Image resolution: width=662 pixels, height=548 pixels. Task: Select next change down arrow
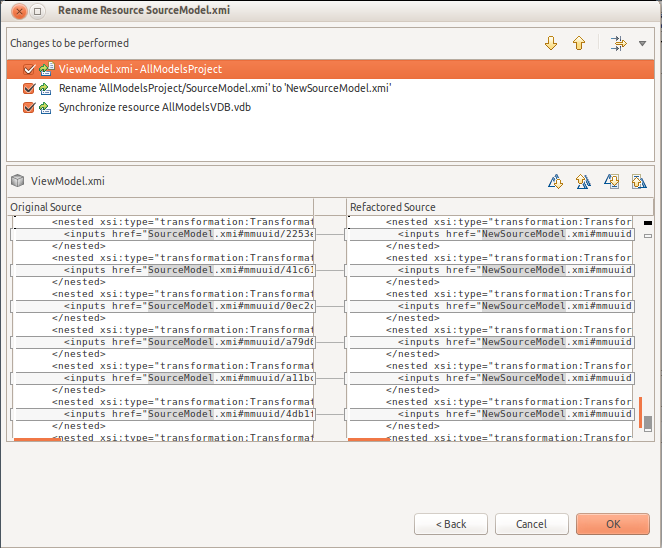tap(551, 43)
